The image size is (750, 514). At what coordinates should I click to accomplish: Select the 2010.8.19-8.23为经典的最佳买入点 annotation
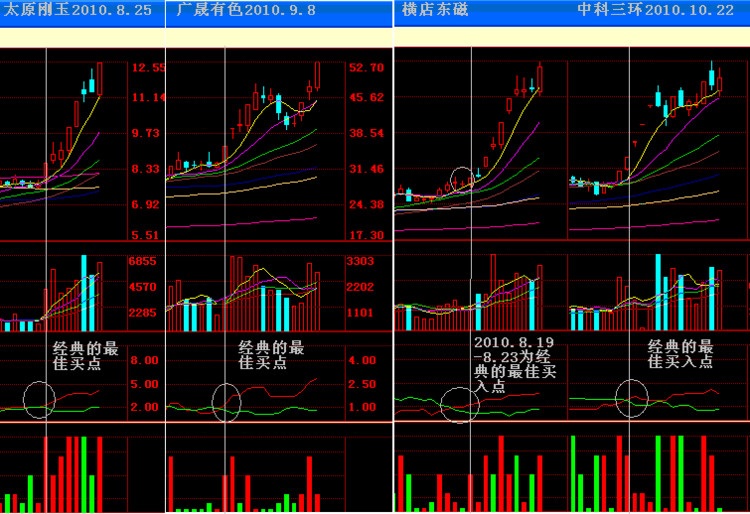click(515, 364)
